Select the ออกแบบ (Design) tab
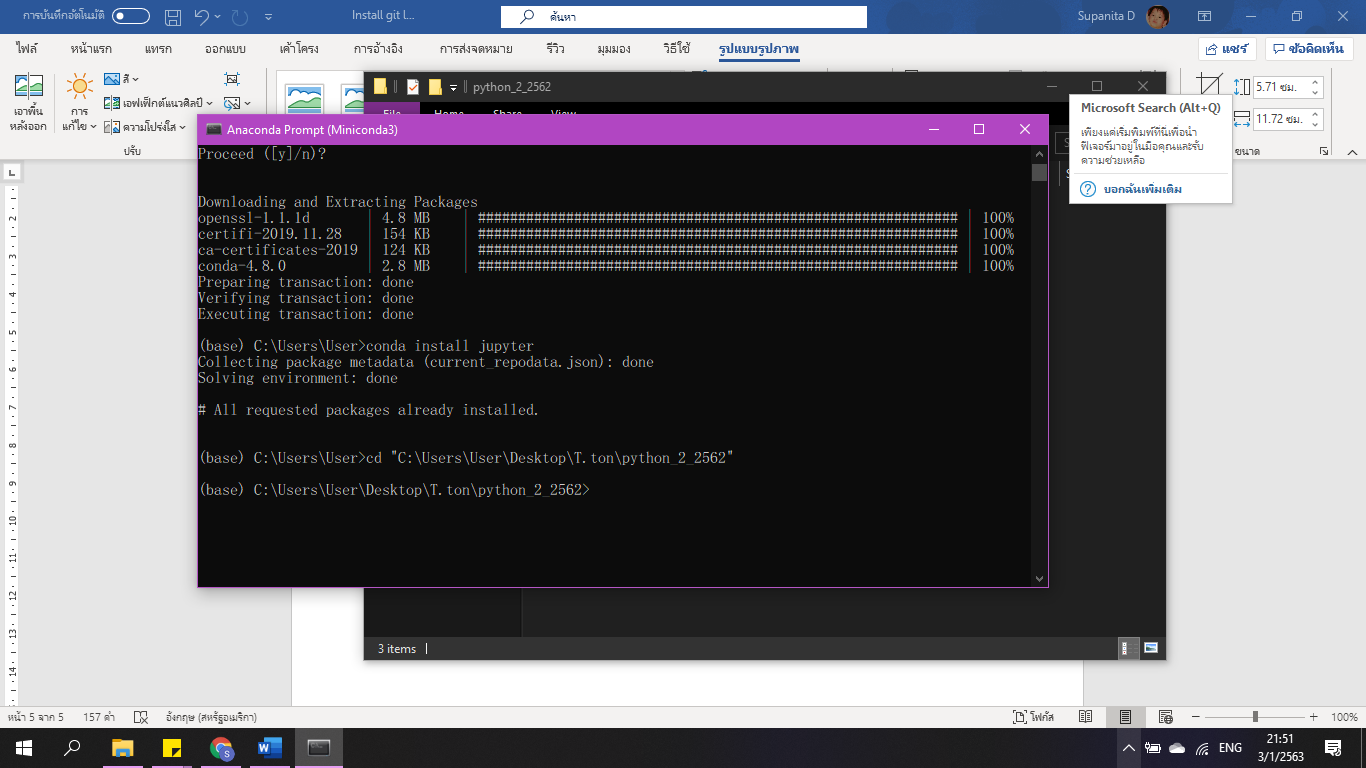 225,49
